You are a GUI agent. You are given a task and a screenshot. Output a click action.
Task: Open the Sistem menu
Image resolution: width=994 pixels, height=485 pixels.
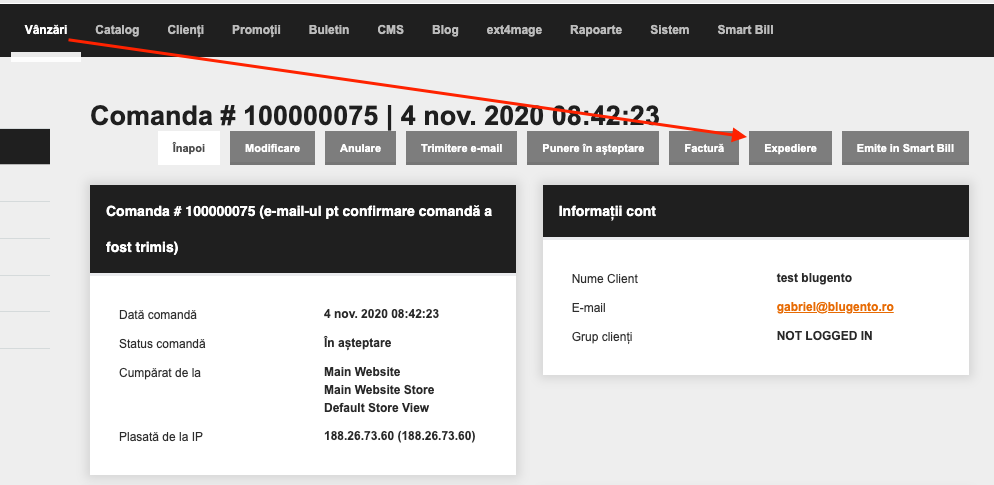coord(669,30)
